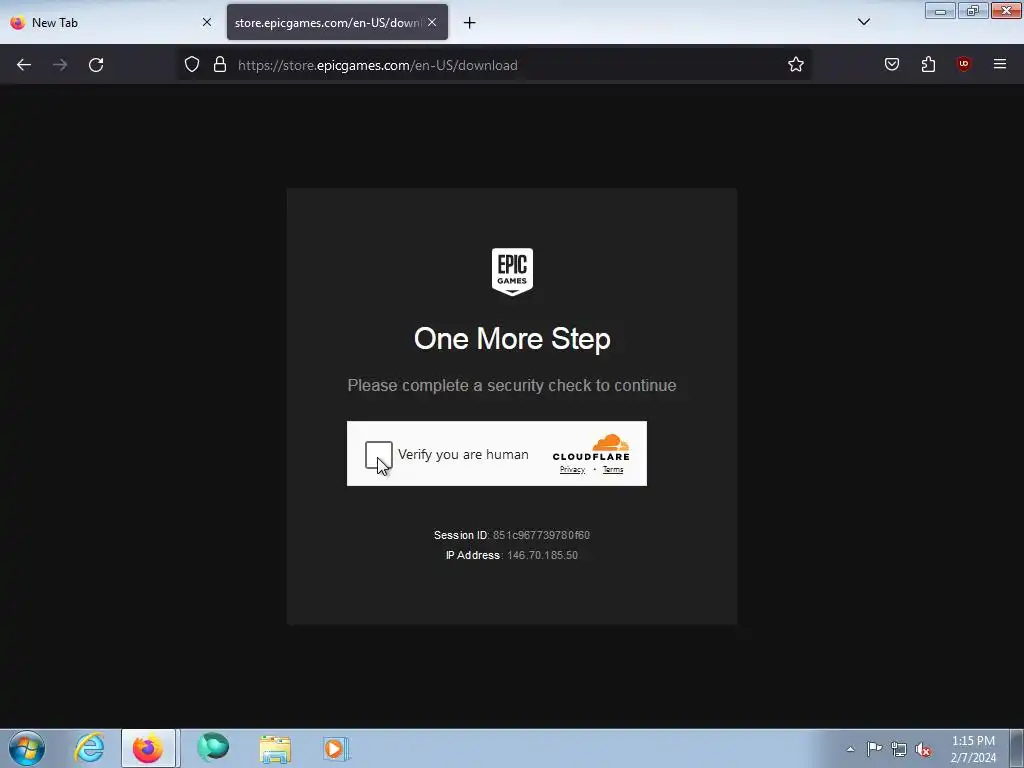The width and height of the screenshot is (1024, 768).
Task: Click the One More Step heading
Action: click(512, 339)
